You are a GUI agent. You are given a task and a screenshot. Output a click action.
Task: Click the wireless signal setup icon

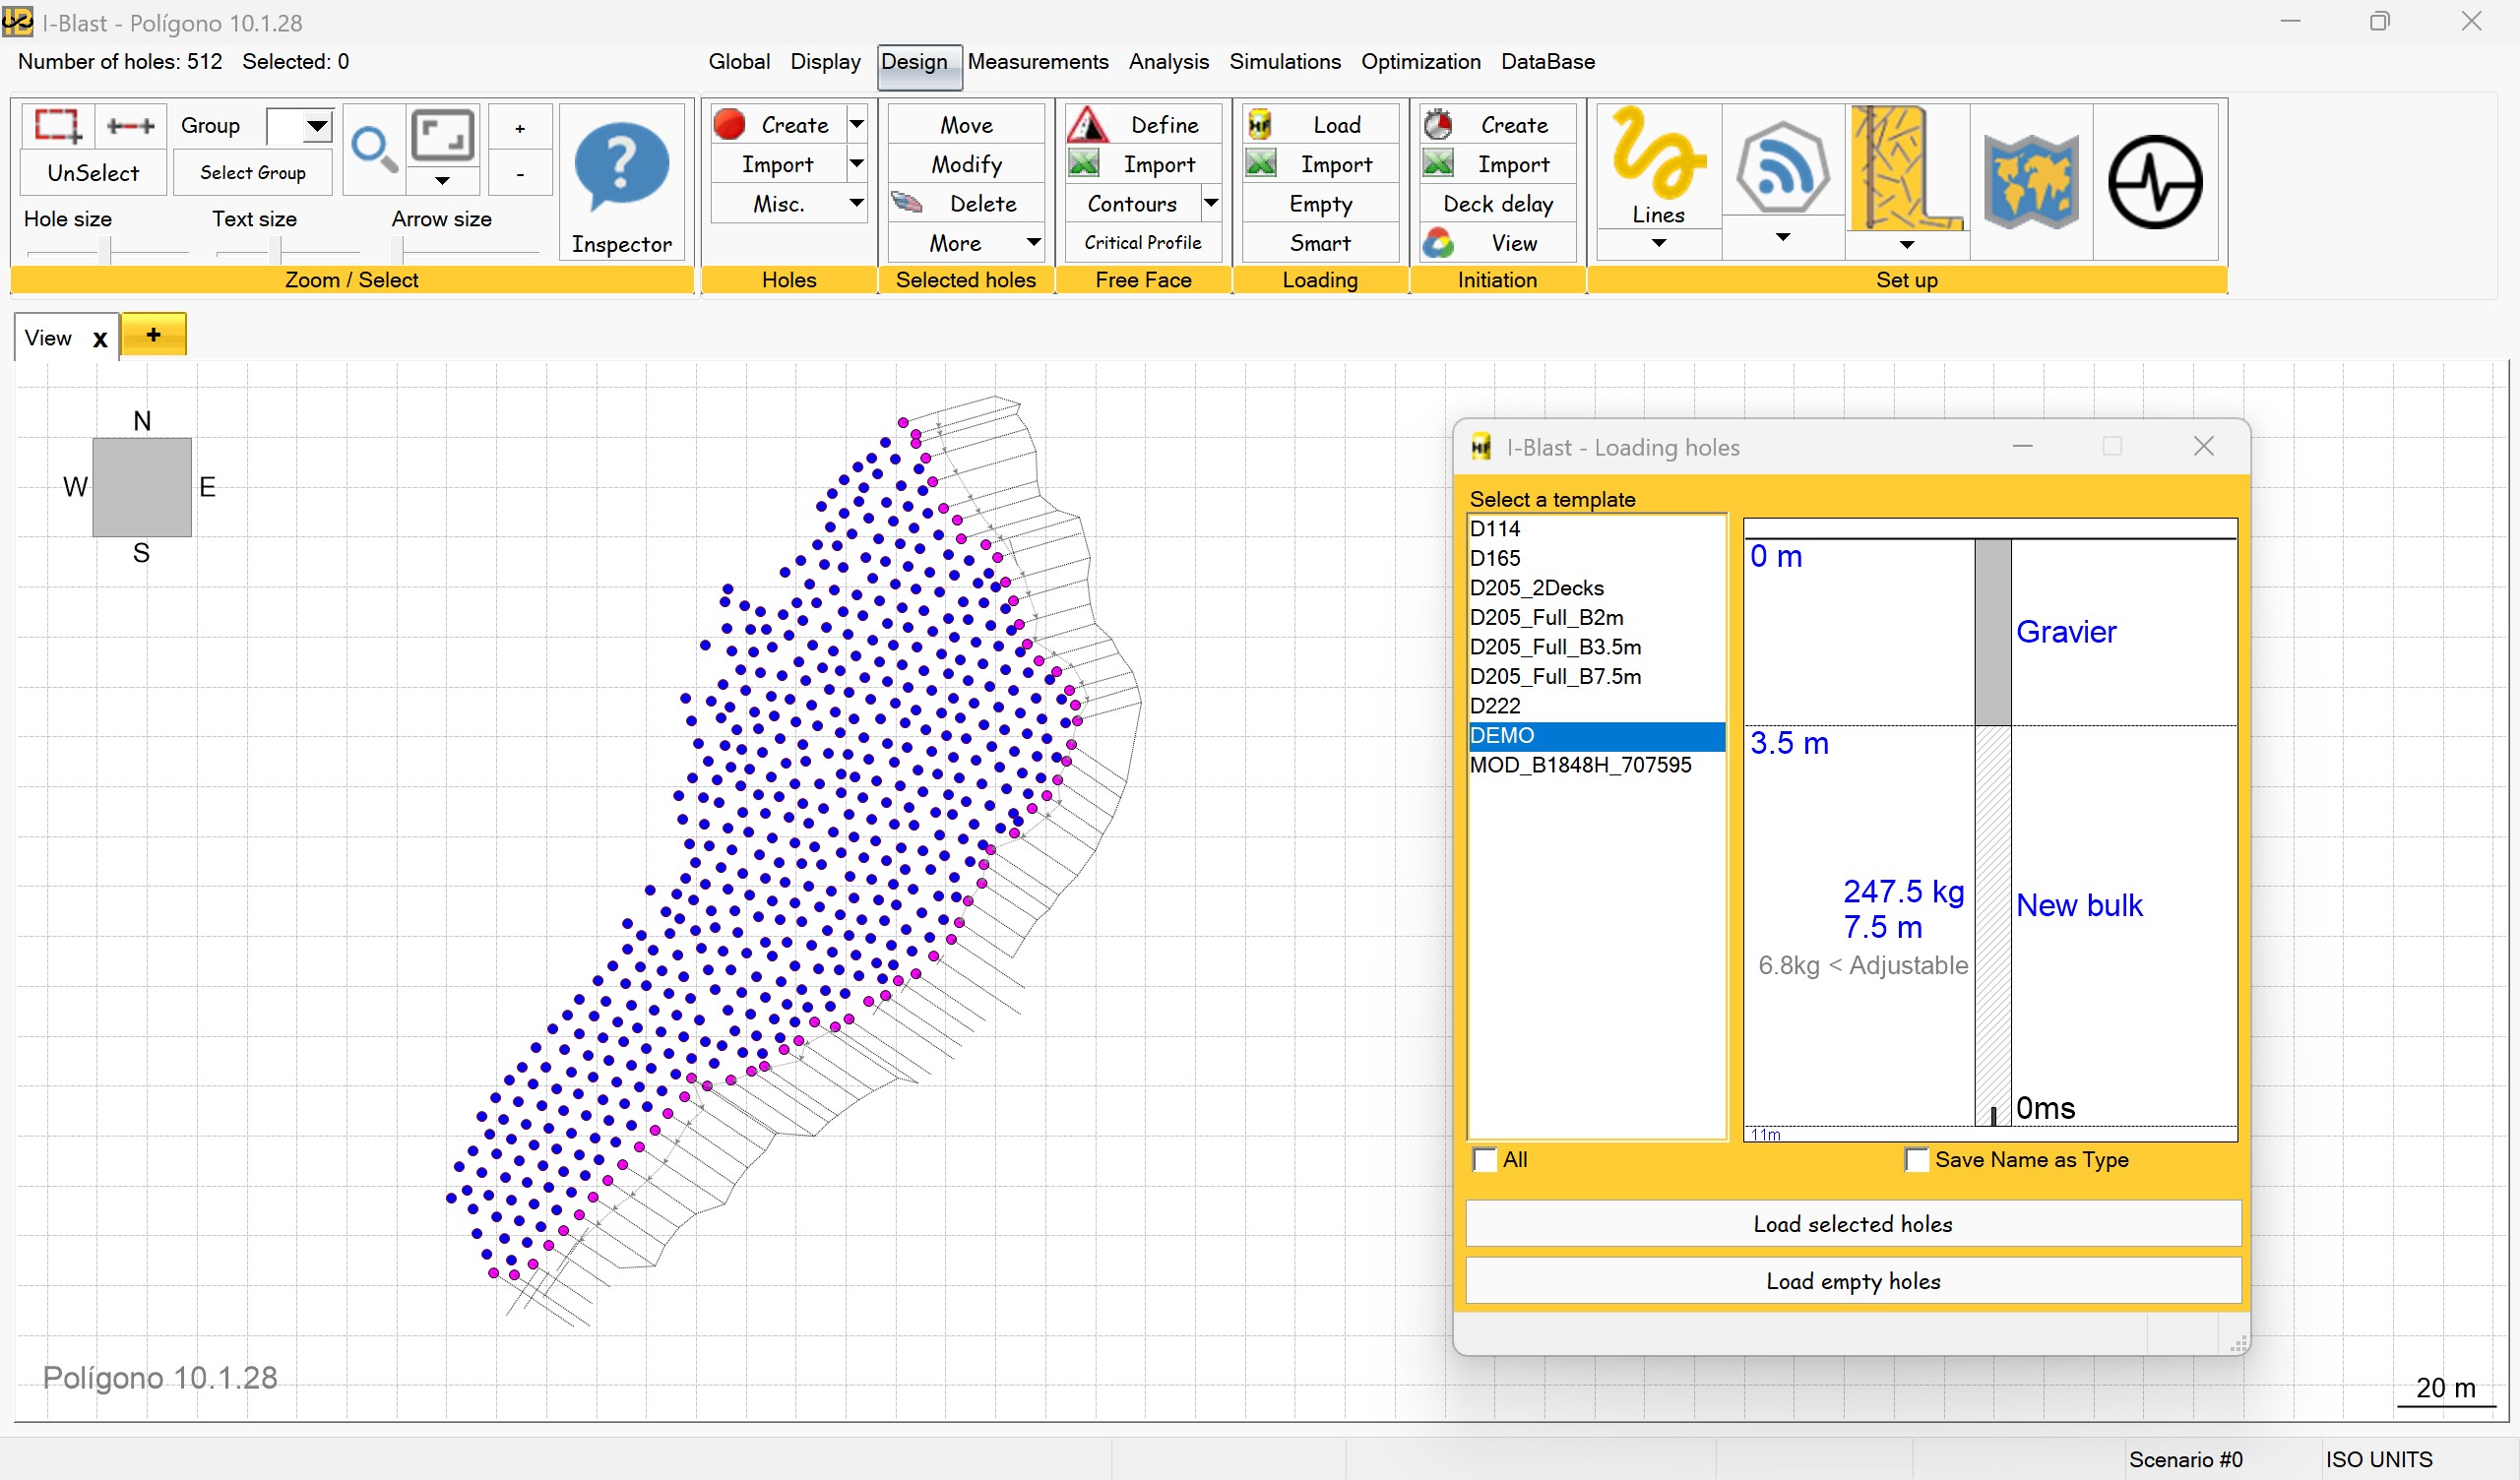(x=1782, y=168)
